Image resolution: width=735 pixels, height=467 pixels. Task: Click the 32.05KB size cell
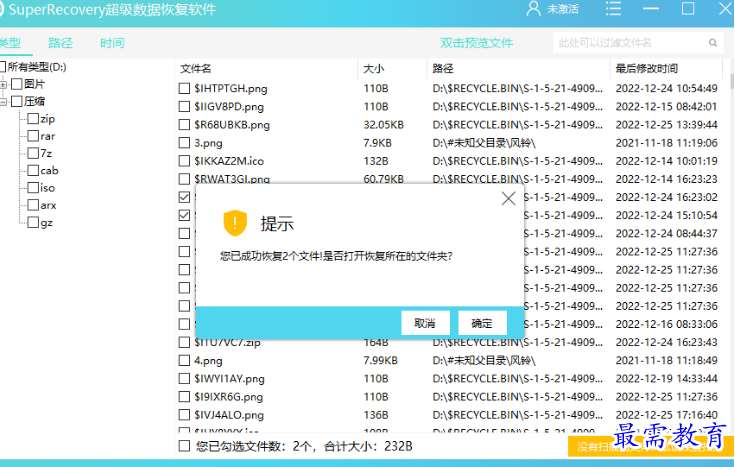[383, 125]
